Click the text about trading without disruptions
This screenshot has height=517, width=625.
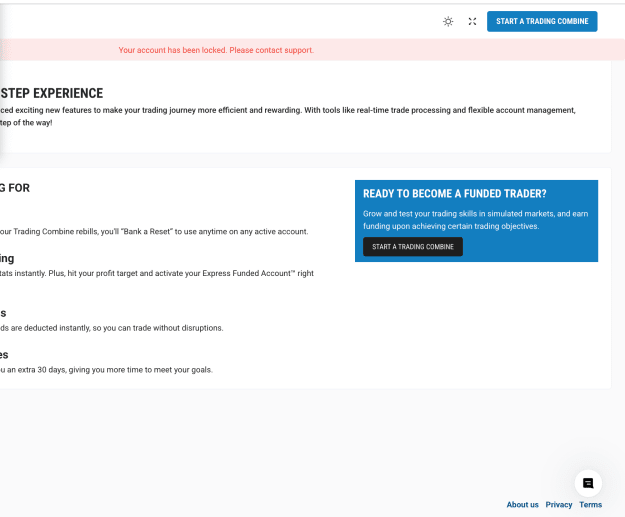coord(112,328)
